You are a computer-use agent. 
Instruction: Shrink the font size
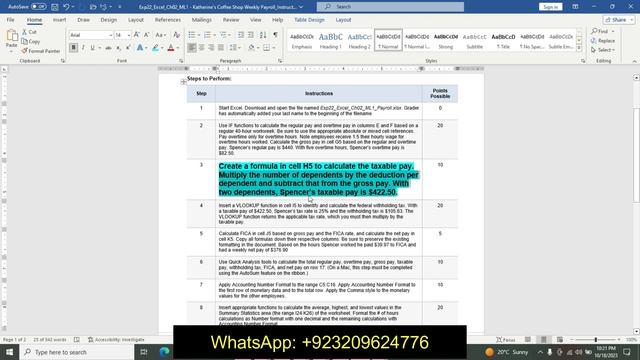pos(147,35)
